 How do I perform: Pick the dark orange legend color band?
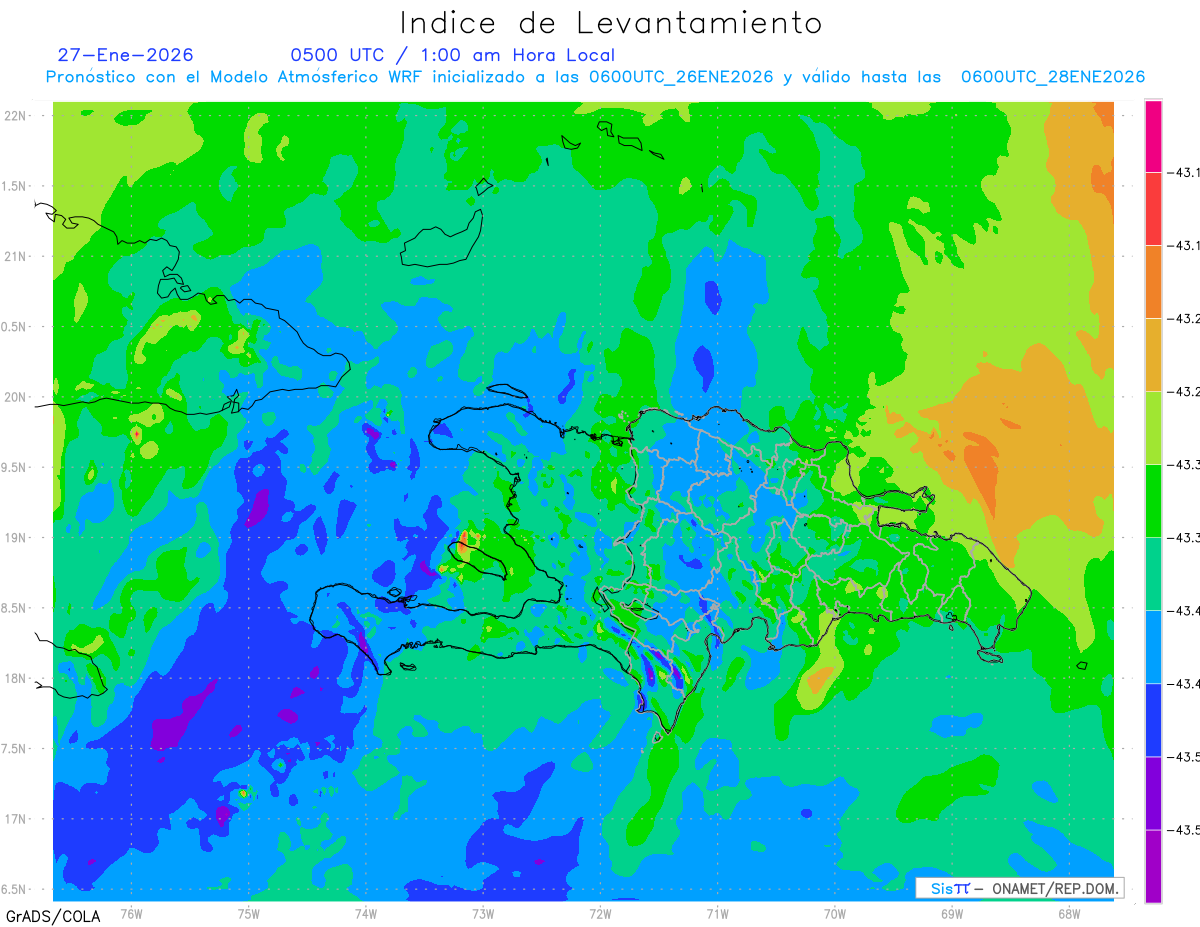pyautogui.click(x=1153, y=282)
